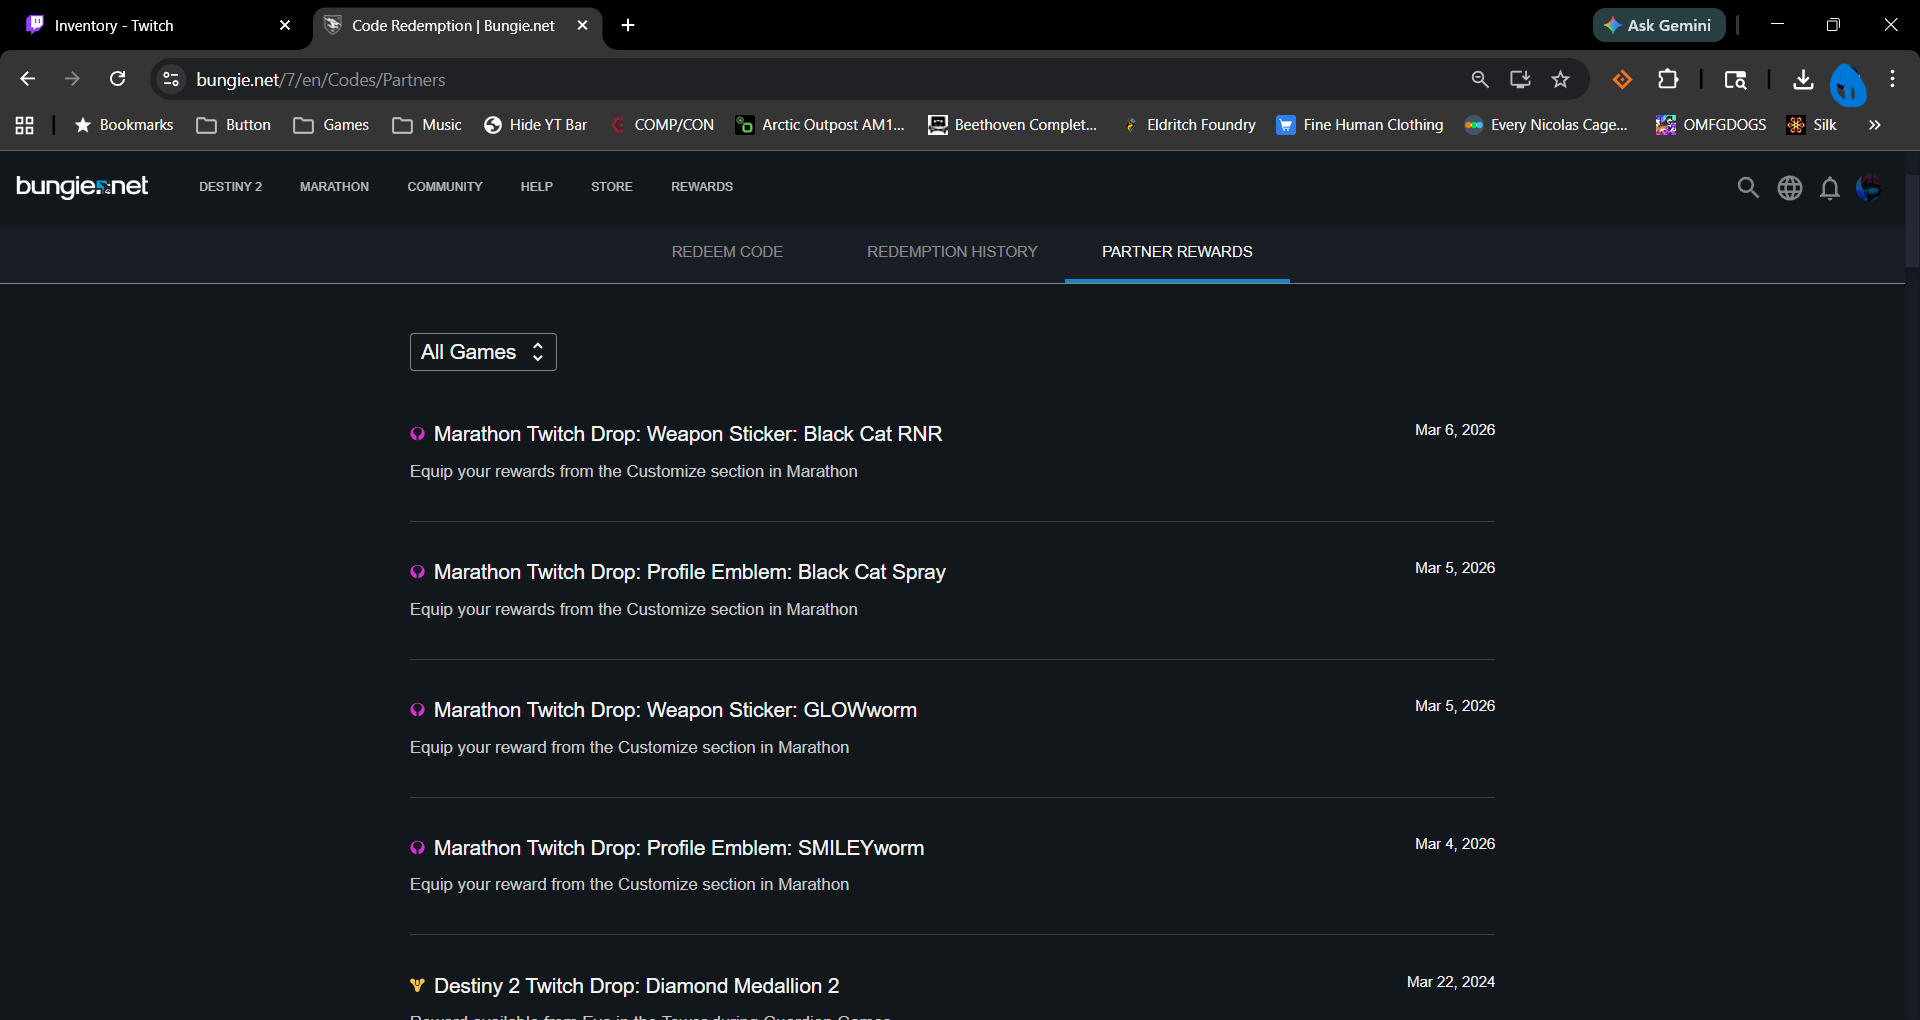Screen dimensions: 1920x1020
Task: Open the user profile avatar menu
Action: [x=1868, y=187]
